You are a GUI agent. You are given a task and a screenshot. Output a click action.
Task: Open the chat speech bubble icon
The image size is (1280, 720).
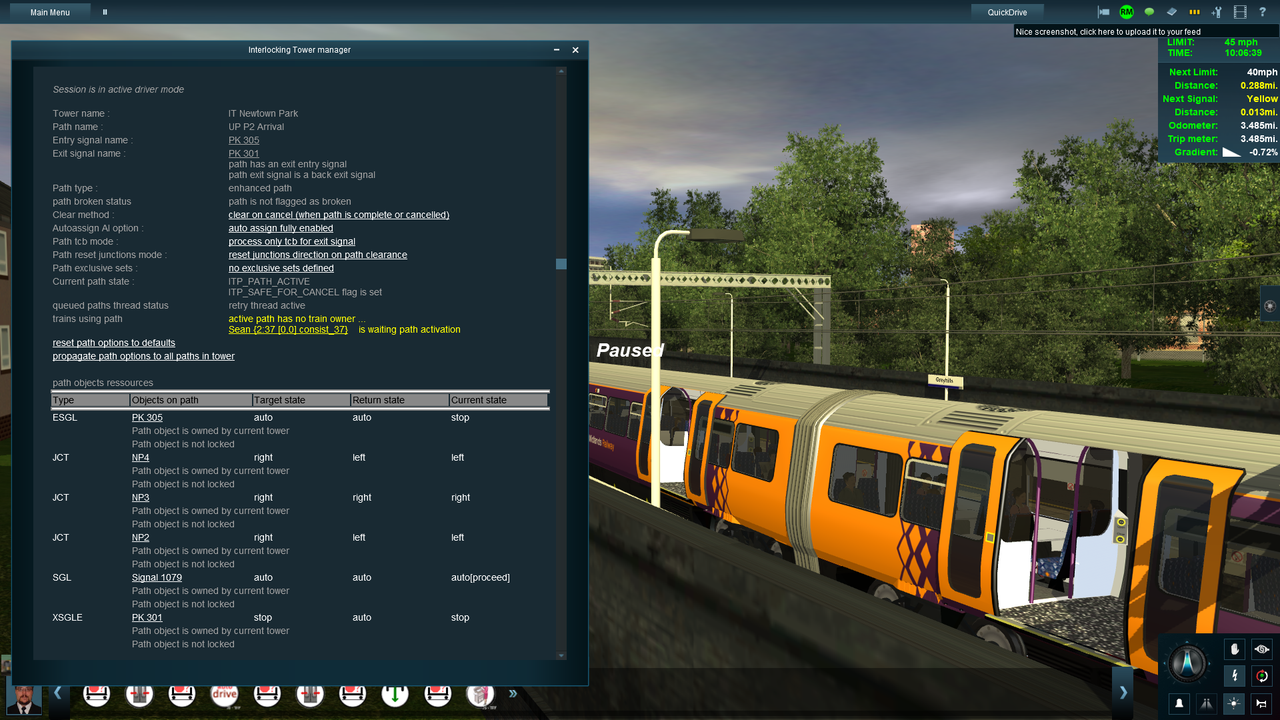(x=1149, y=12)
